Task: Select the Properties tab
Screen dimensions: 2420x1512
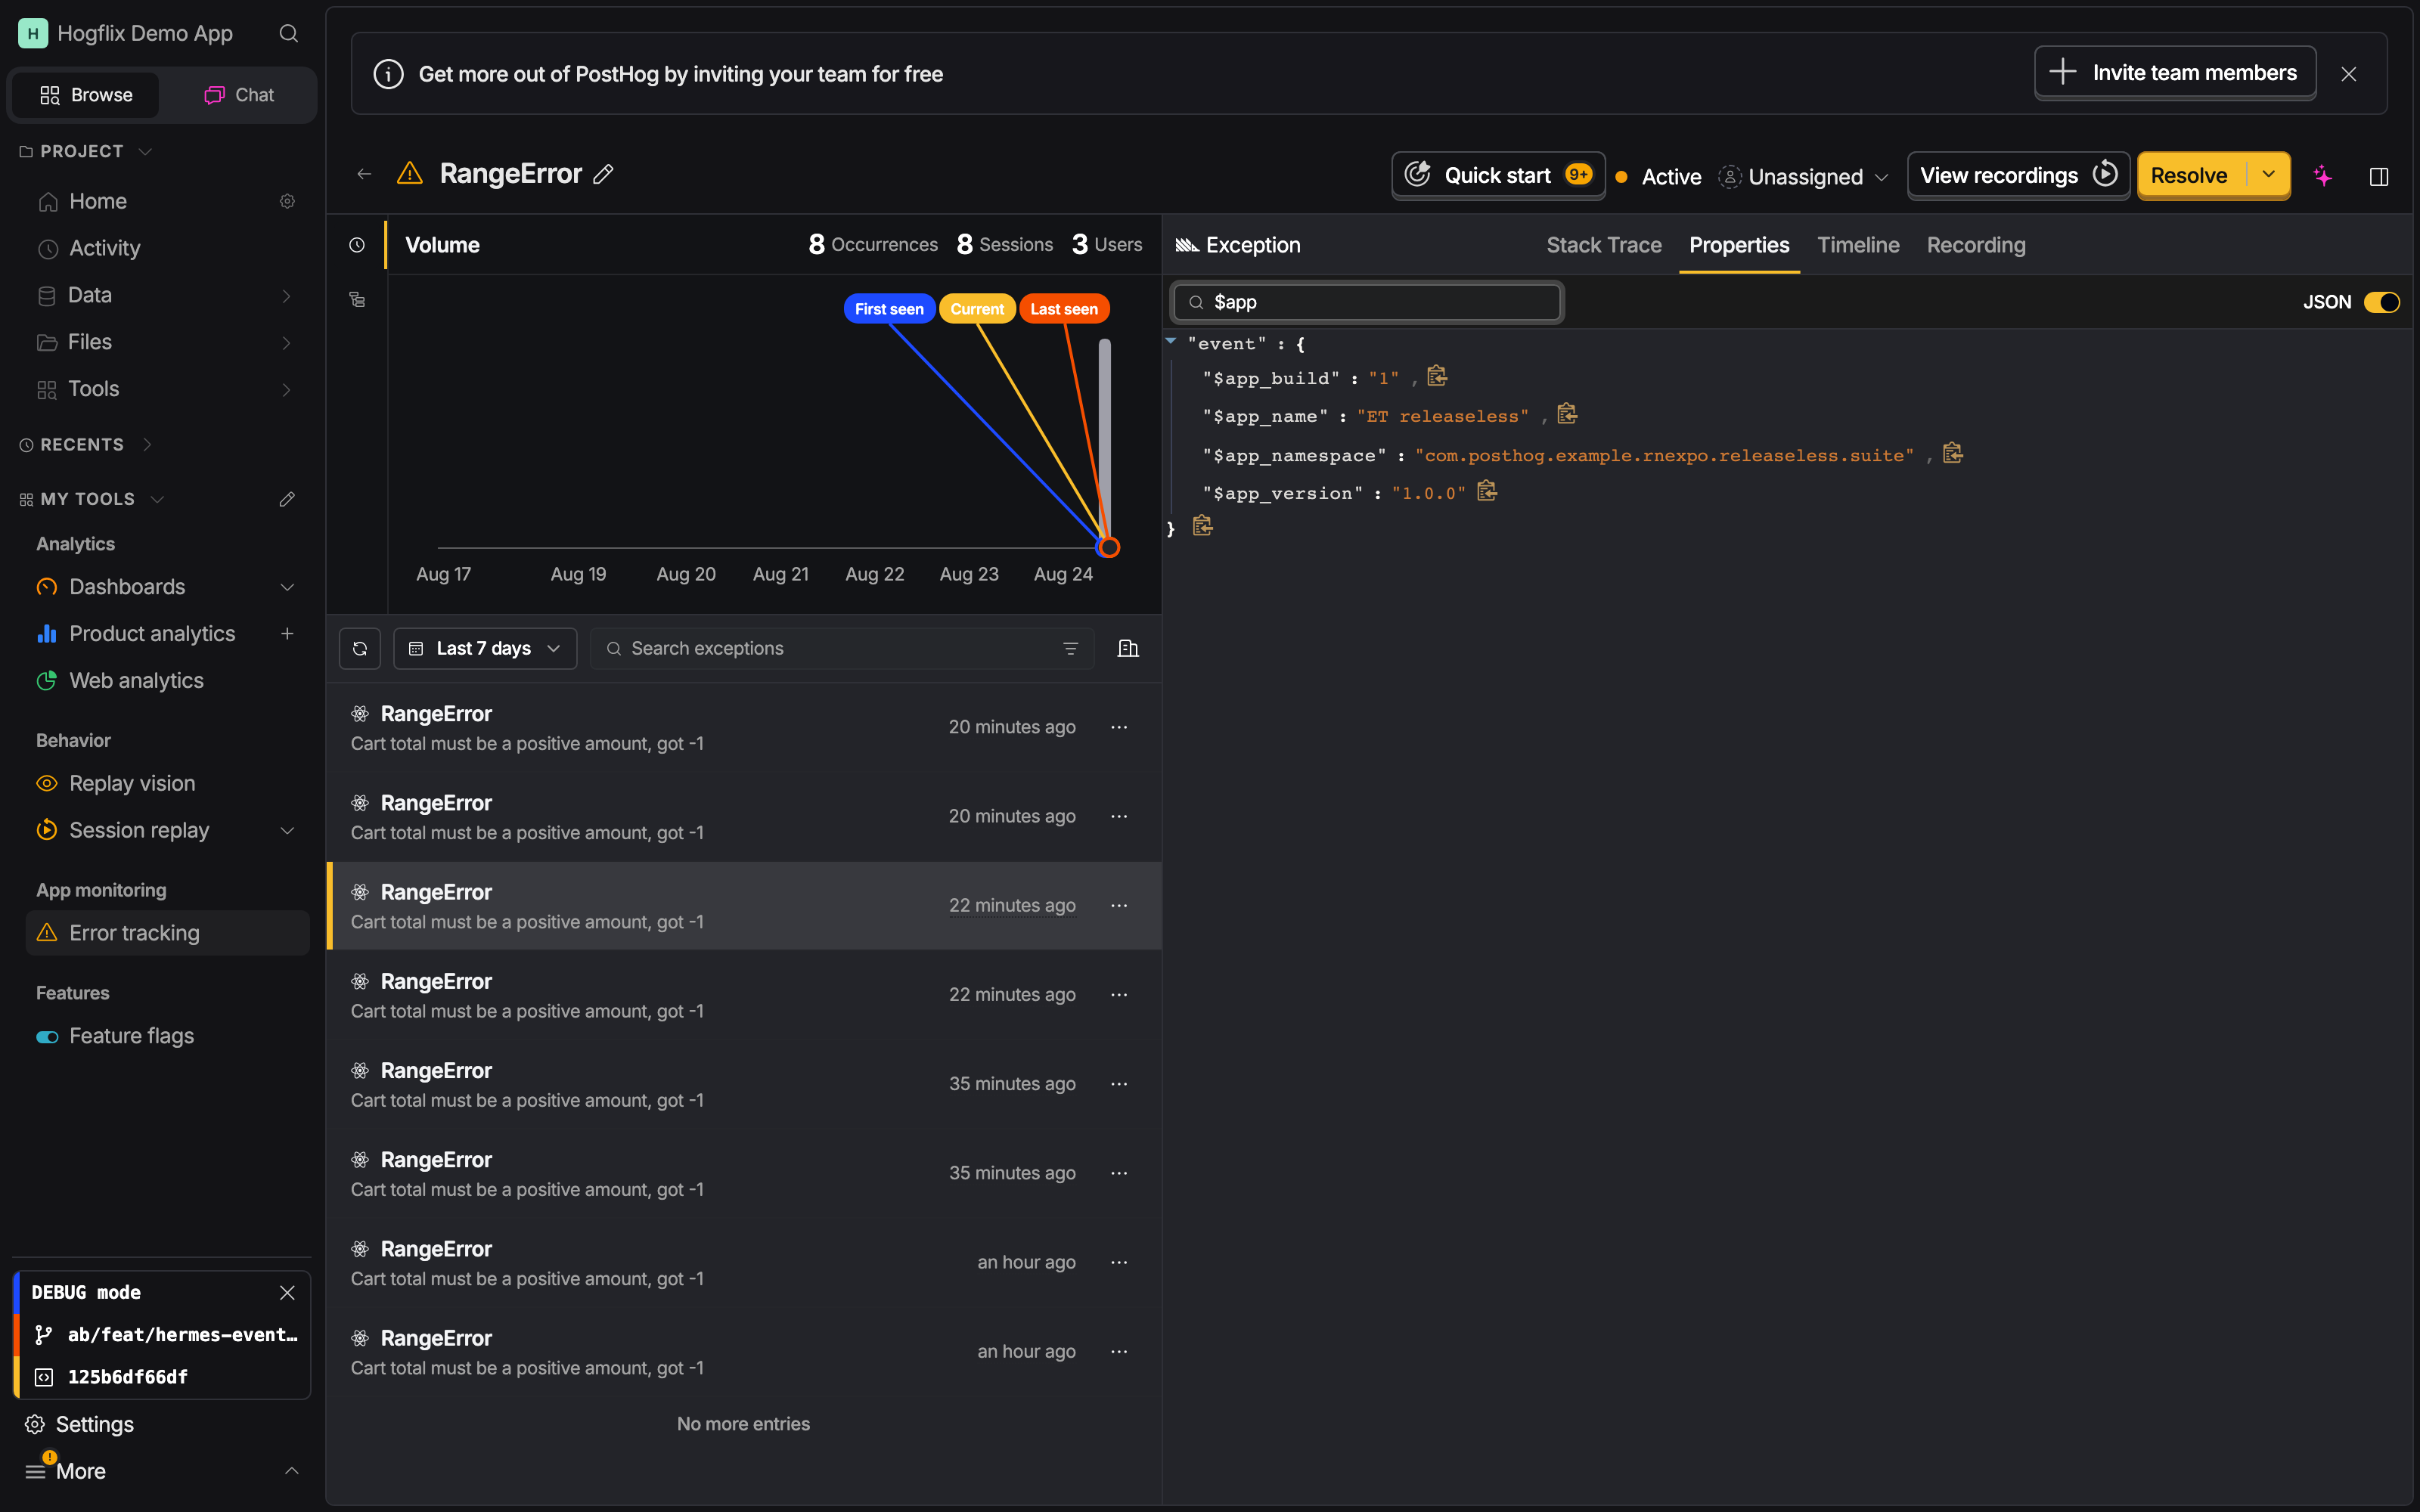Action: 1739,245
